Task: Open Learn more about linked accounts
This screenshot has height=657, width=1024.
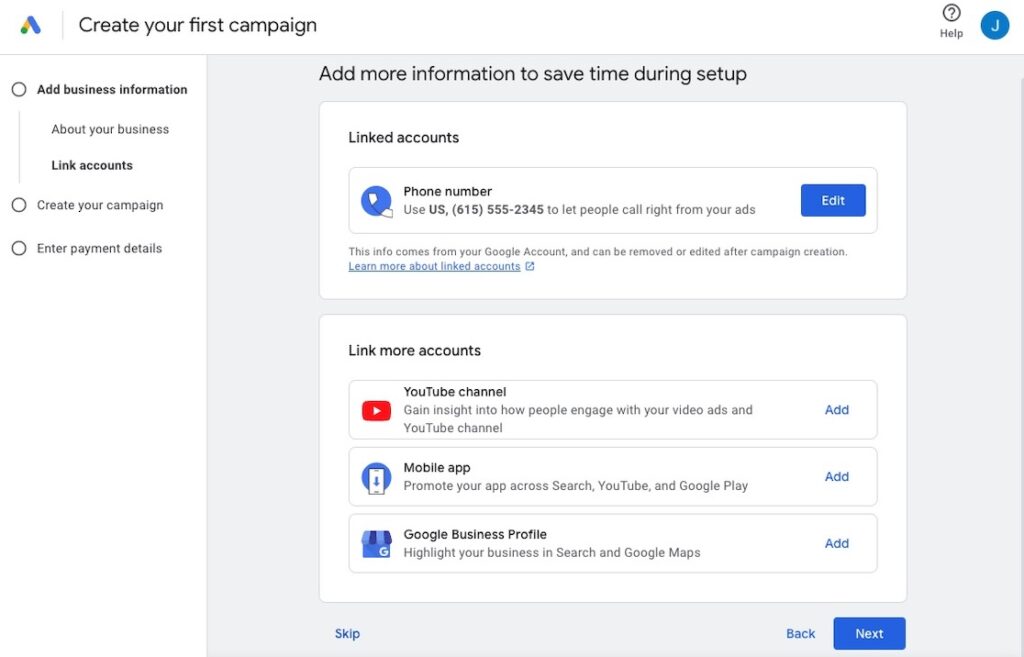Action: pyautogui.click(x=434, y=267)
